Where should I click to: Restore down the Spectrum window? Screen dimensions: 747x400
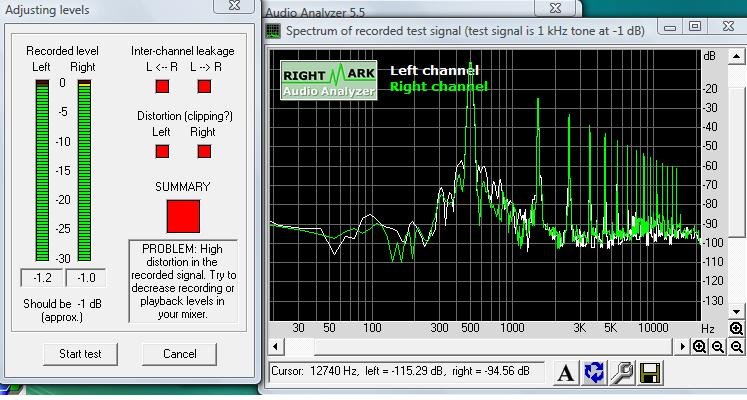point(695,26)
